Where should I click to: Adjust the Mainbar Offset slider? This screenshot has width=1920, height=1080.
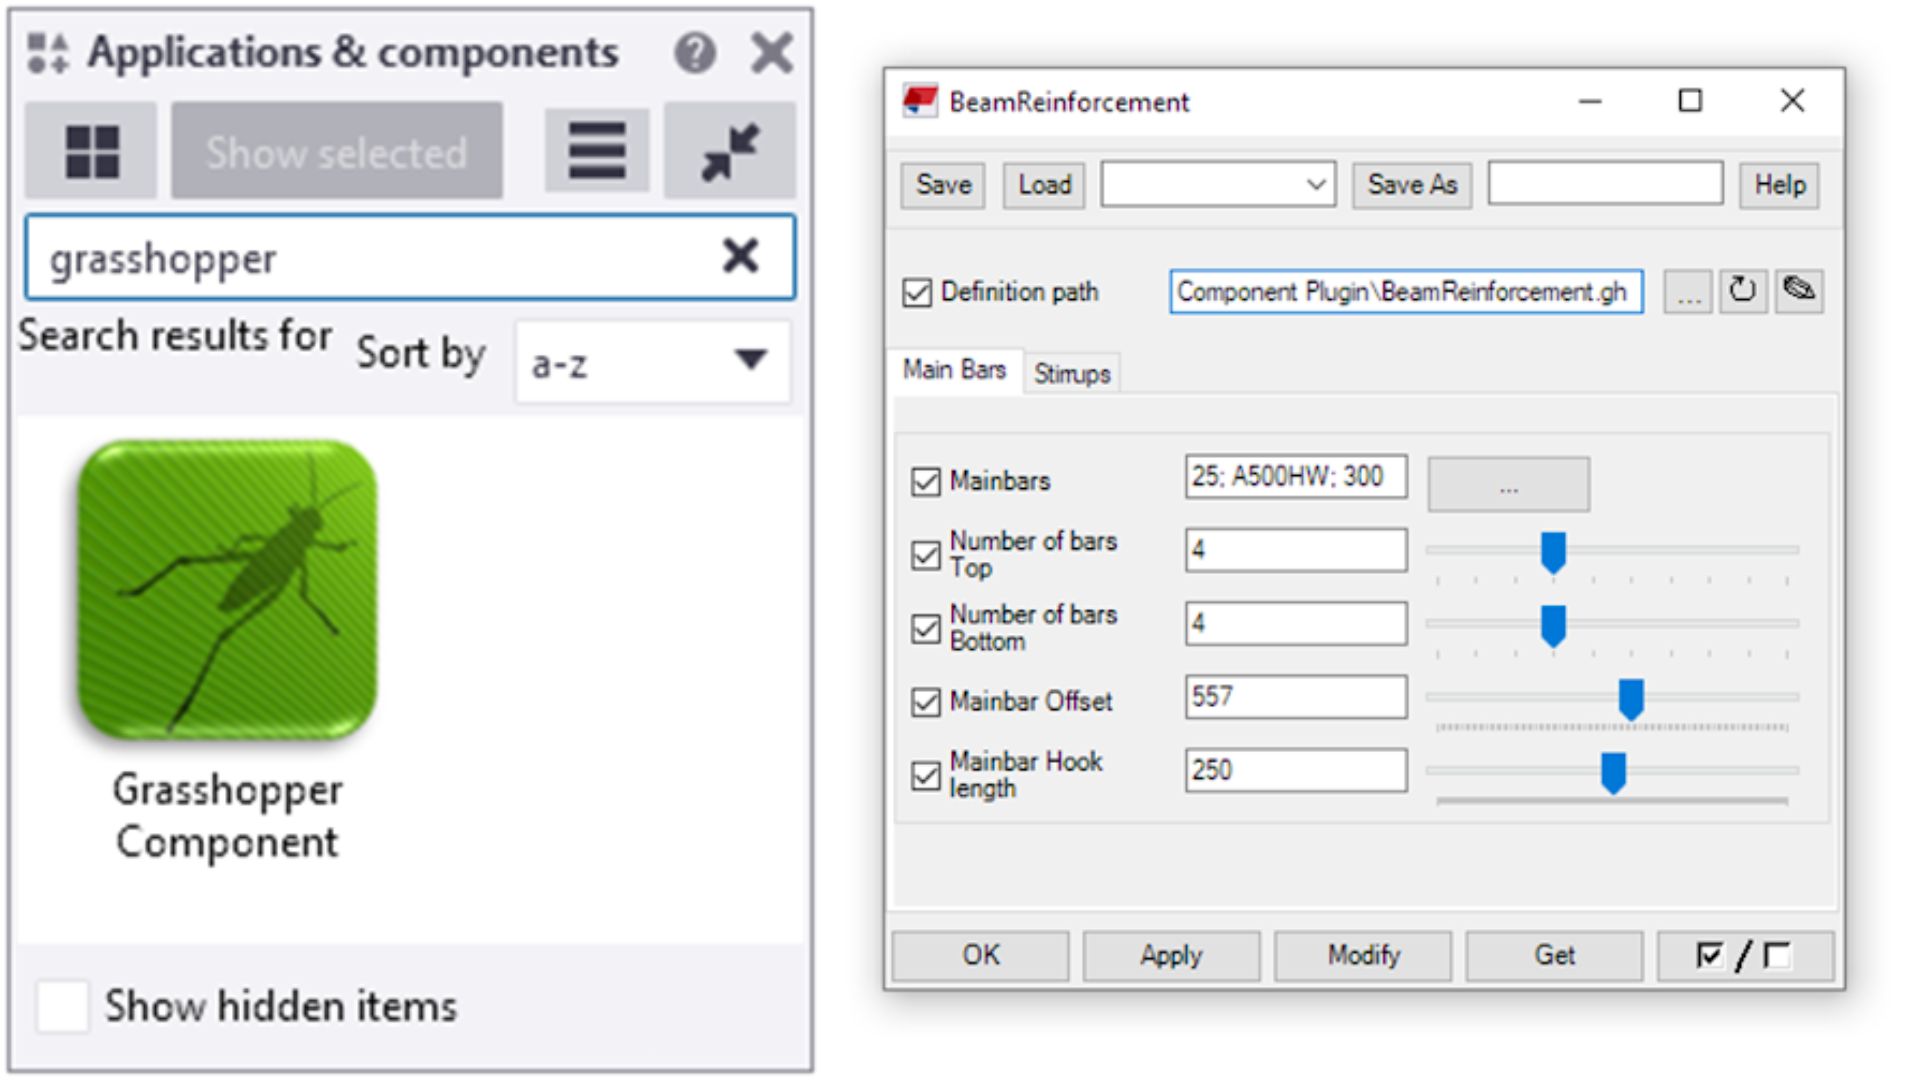pyautogui.click(x=1631, y=700)
